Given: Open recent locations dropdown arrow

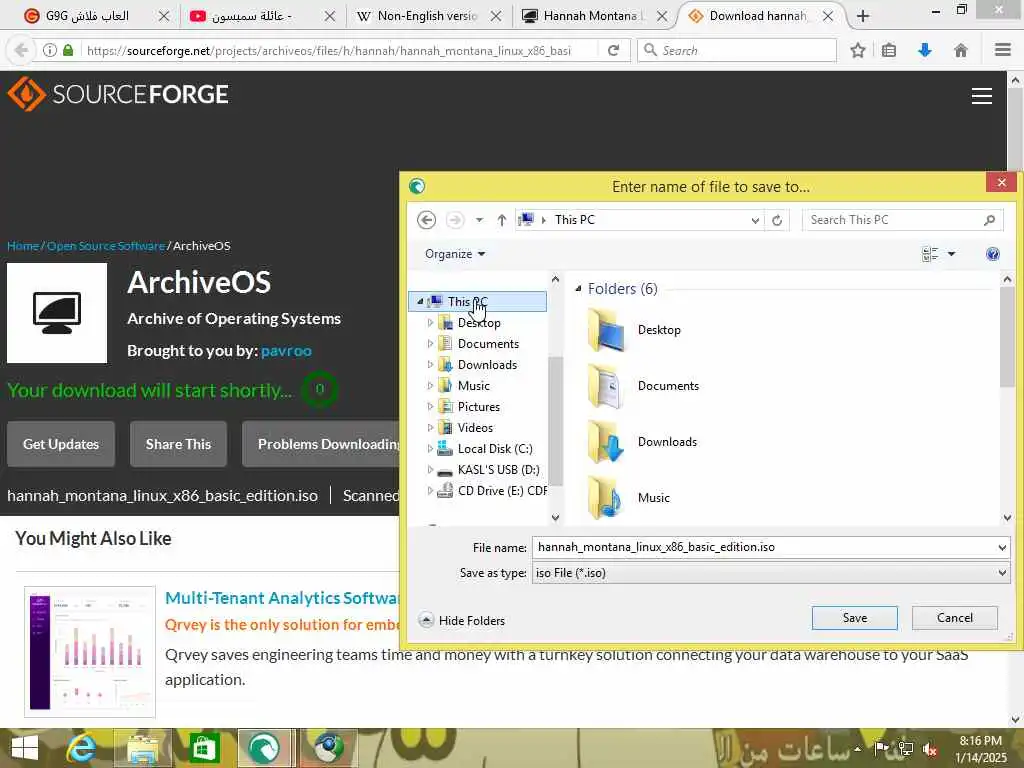Looking at the screenshot, I should click(x=479, y=220).
